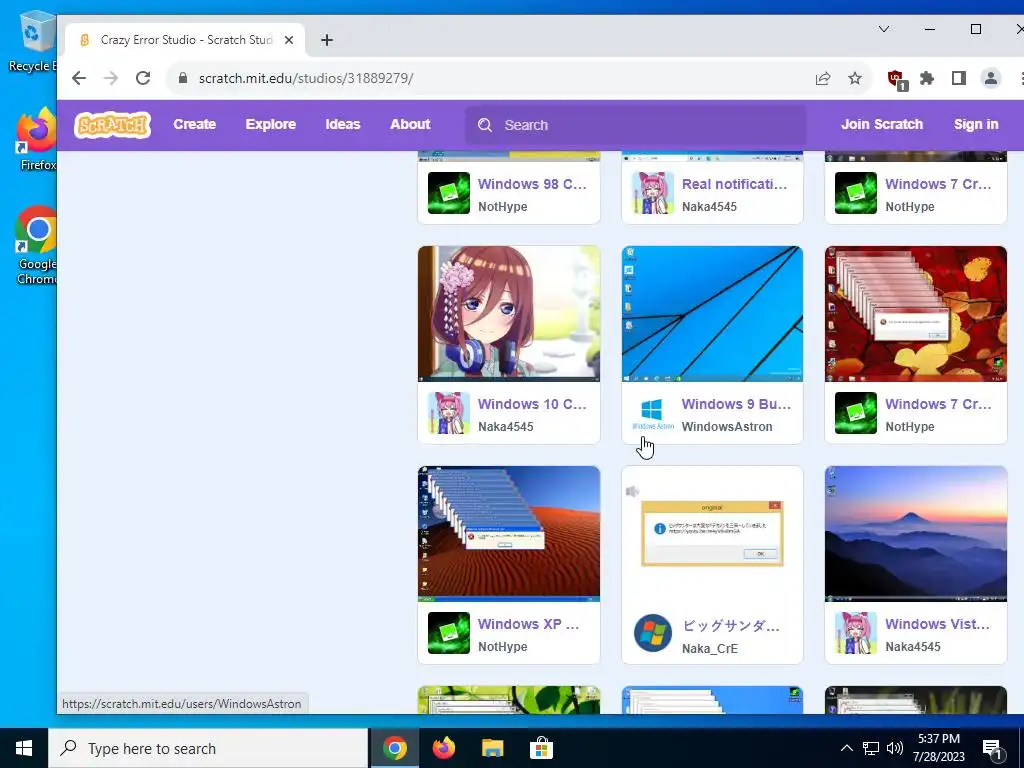Open a new browser tab
The width and height of the screenshot is (1024, 768).
(x=327, y=40)
